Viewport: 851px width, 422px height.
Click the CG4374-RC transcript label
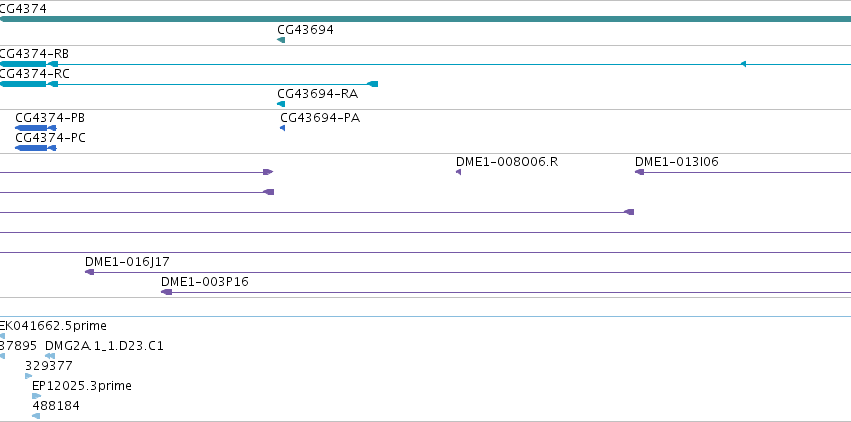34,74
